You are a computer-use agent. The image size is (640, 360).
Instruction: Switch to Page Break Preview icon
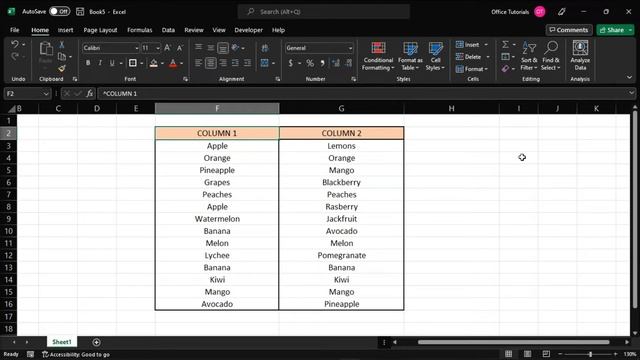point(546,354)
